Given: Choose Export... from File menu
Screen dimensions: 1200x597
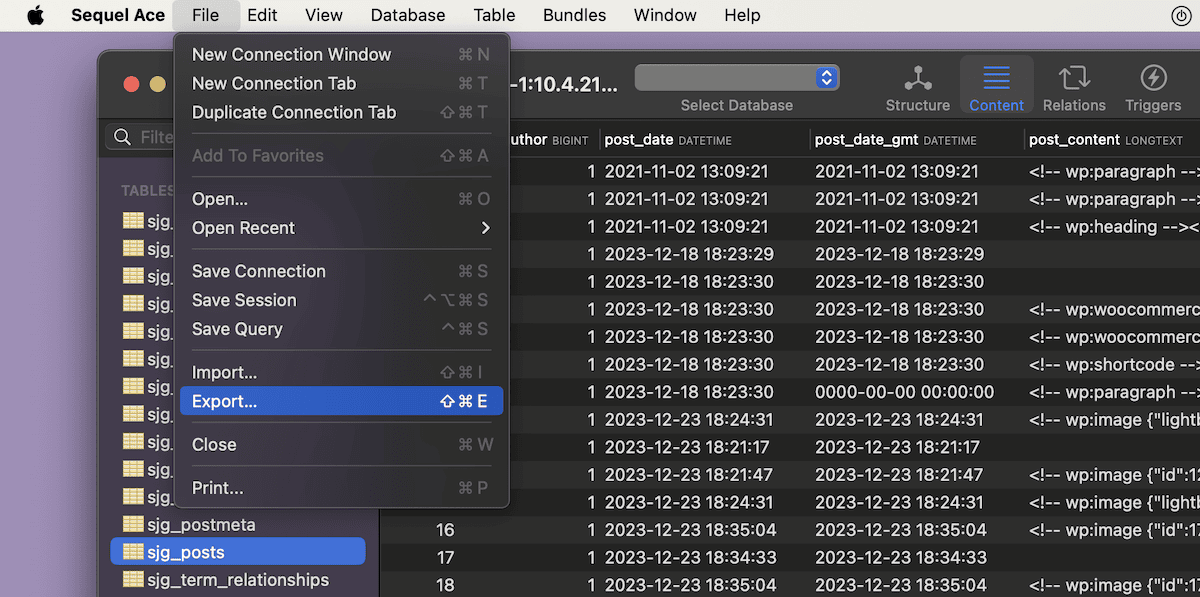Looking at the screenshot, I should coord(341,401).
